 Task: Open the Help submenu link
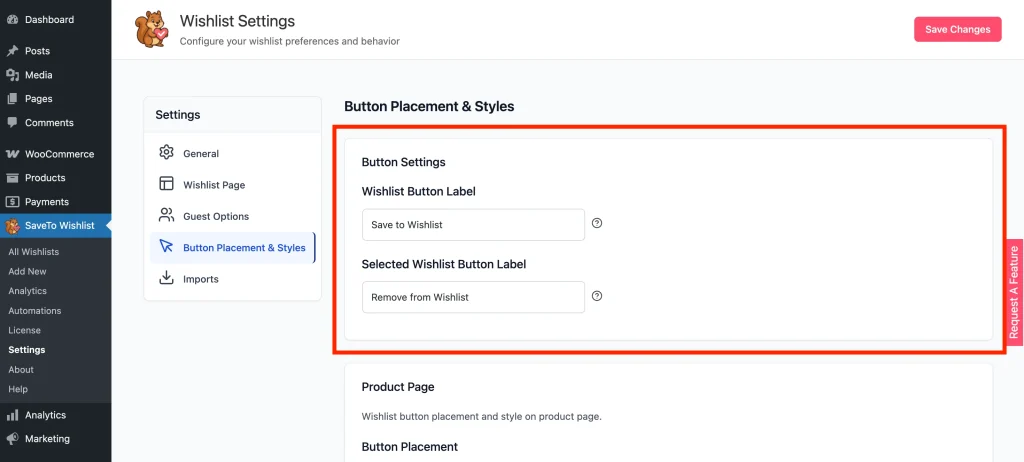pos(18,389)
